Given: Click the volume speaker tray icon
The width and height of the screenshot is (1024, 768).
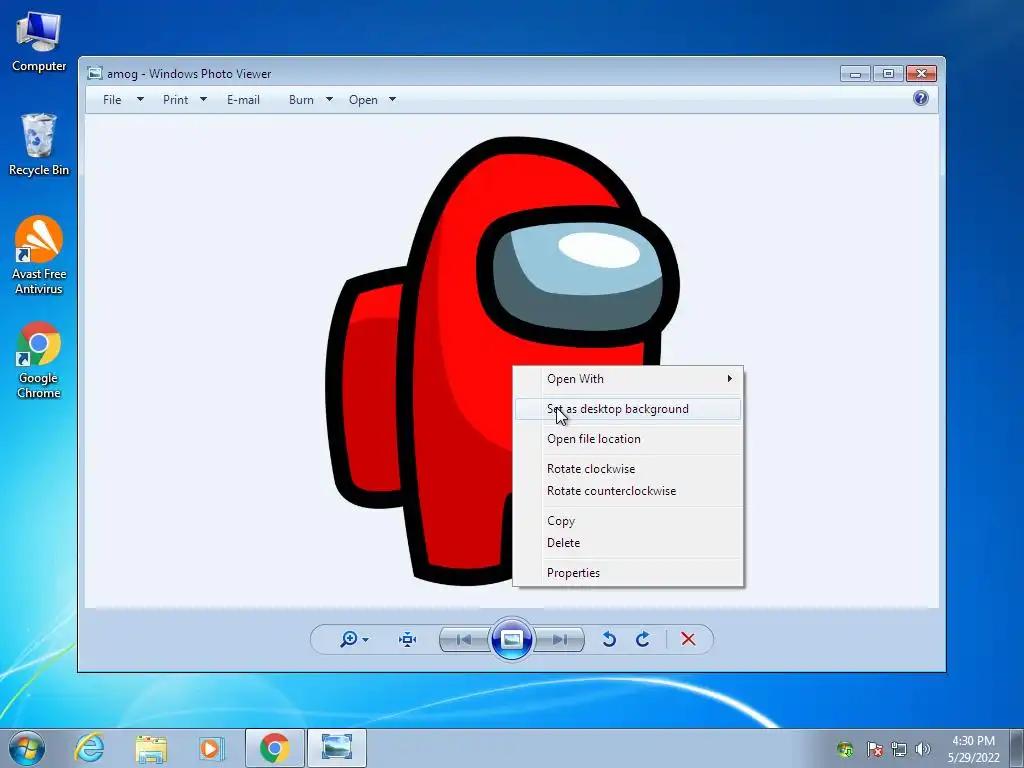Looking at the screenshot, I should pyautogui.click(x=923, y=749).
